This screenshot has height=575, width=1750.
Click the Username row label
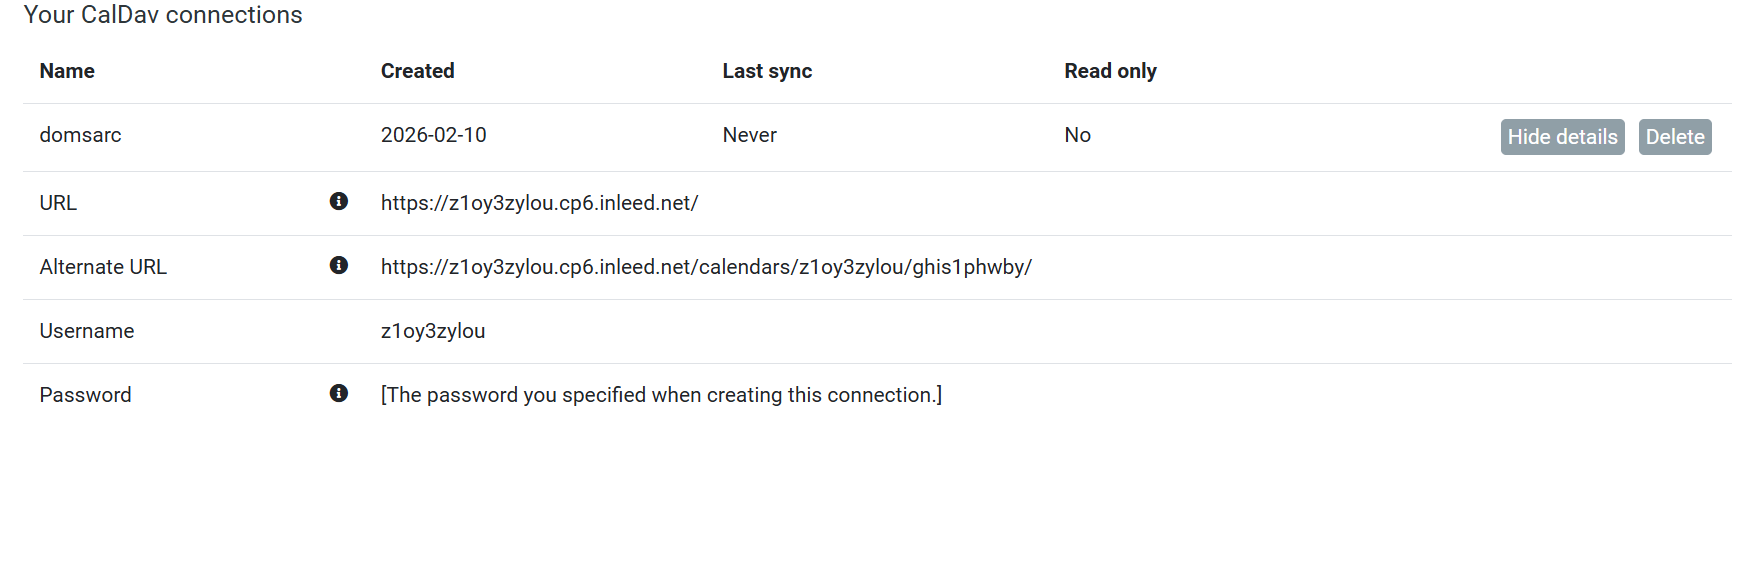[87, 331]
